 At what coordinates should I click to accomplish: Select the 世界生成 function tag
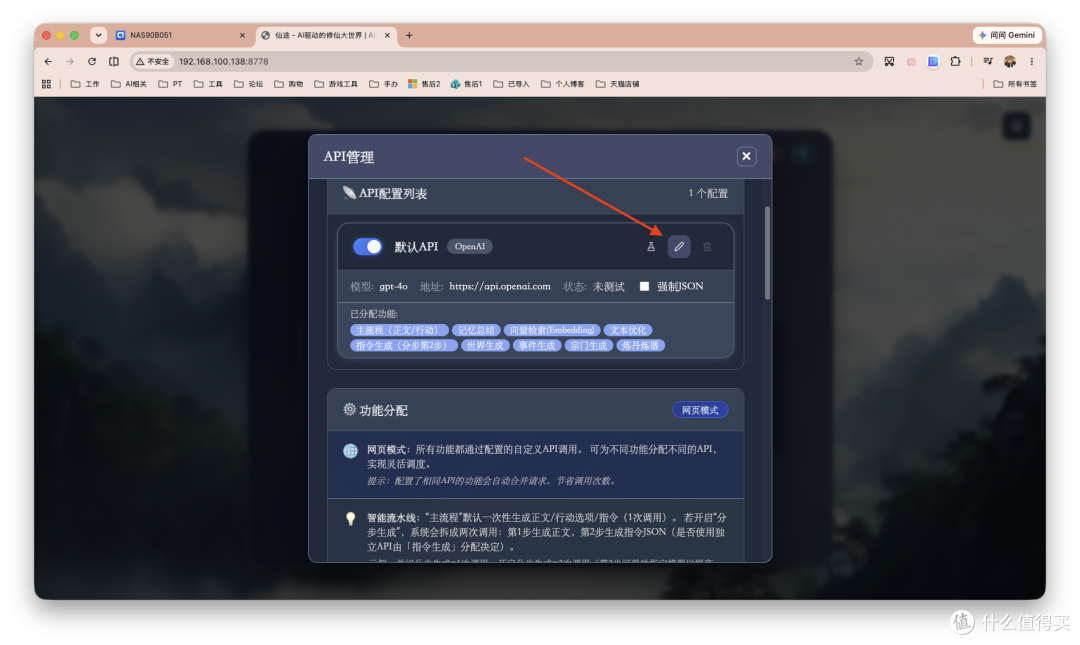[x=485, y=345]
